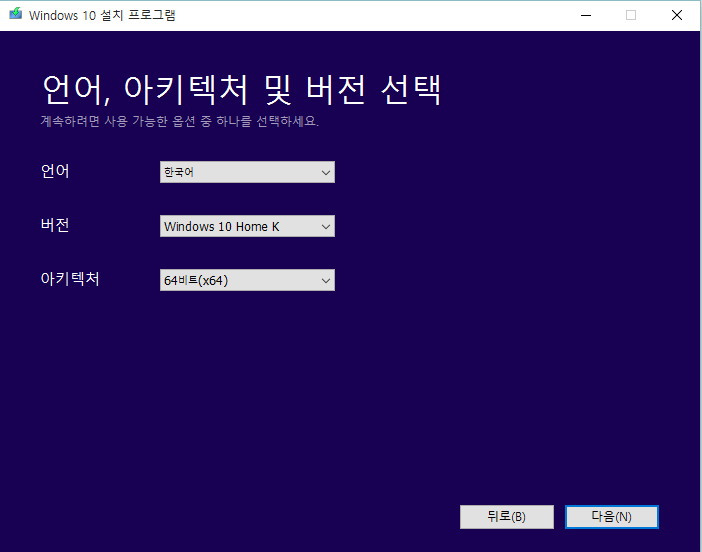702x552 pixels.
Task: Click the 다음(N) next button
Action: click(612, 517)
